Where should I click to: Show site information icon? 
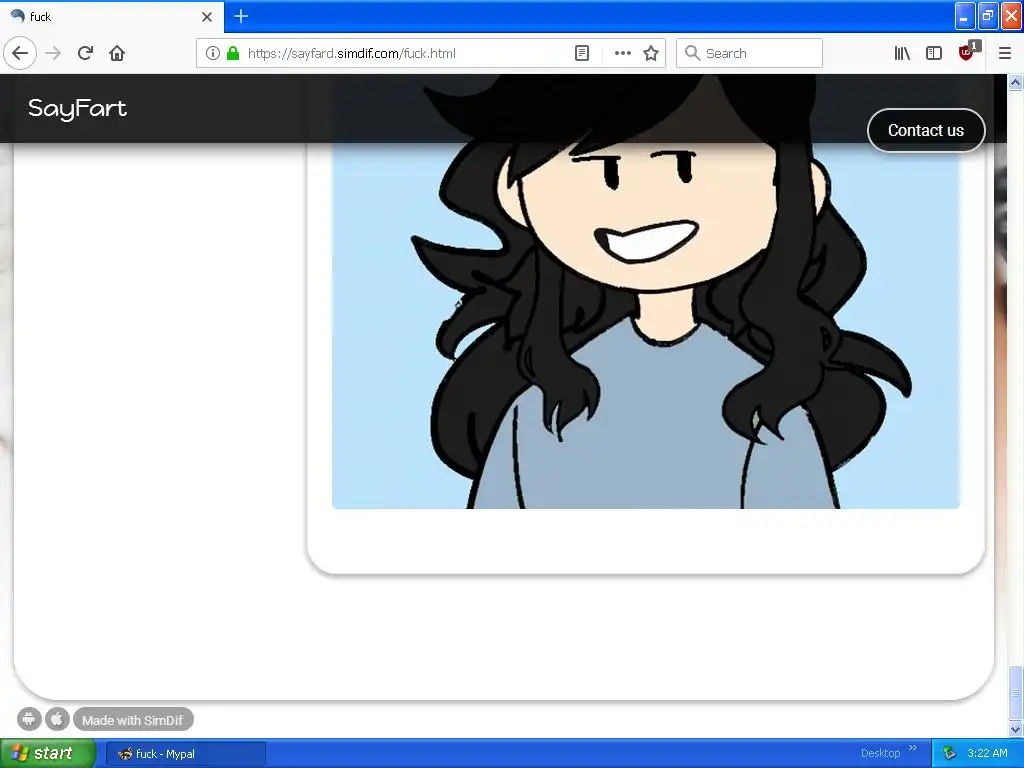coord(212,53)
